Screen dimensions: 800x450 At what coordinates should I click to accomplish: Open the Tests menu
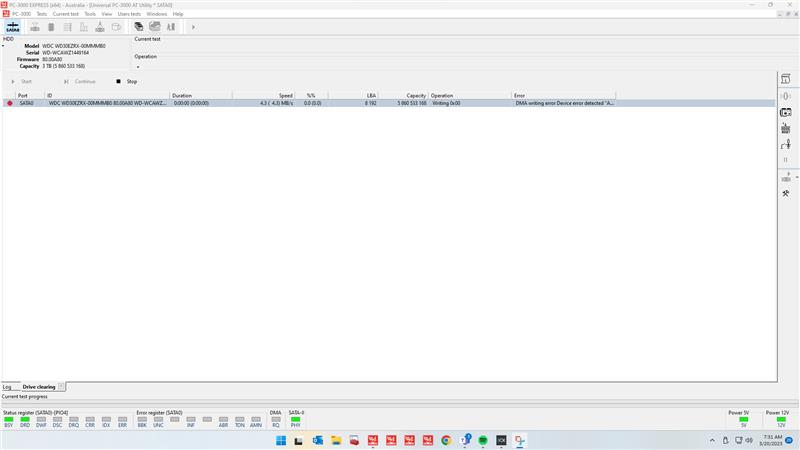pyautogui.click(x=42, y=14)
